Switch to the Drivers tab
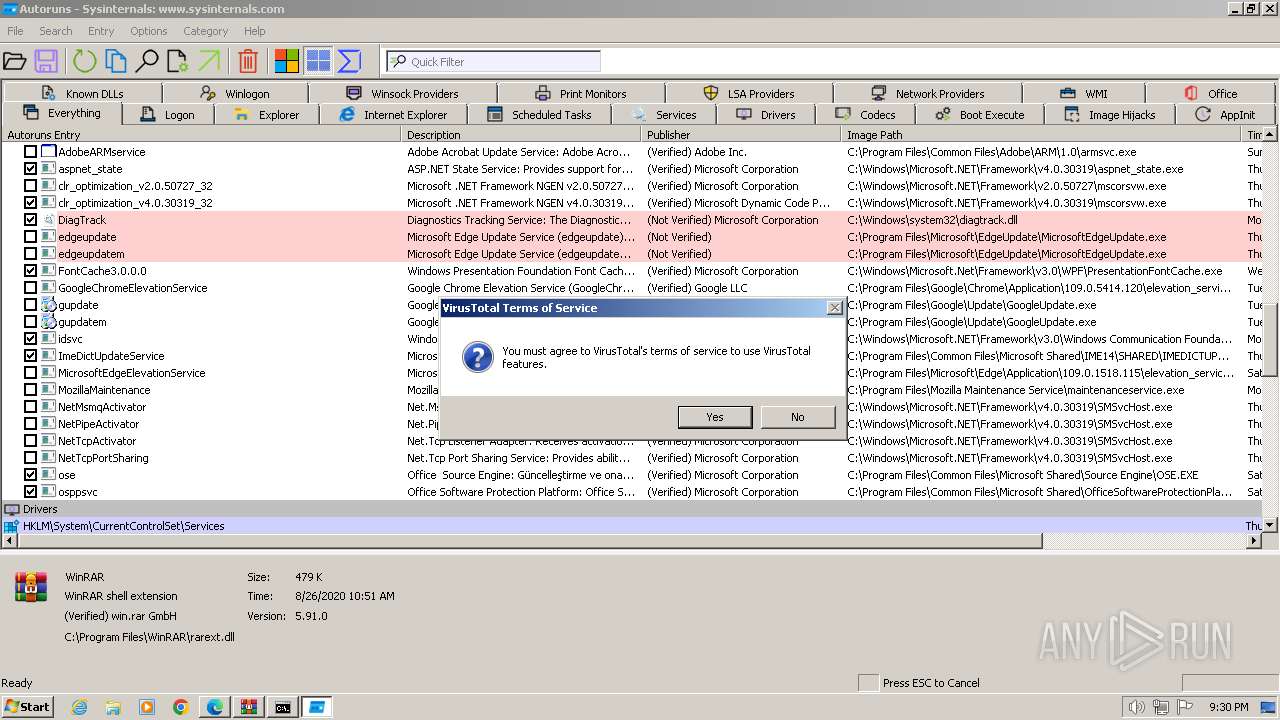The height and width of the screenshot is (720, 1280). (767, 115)
